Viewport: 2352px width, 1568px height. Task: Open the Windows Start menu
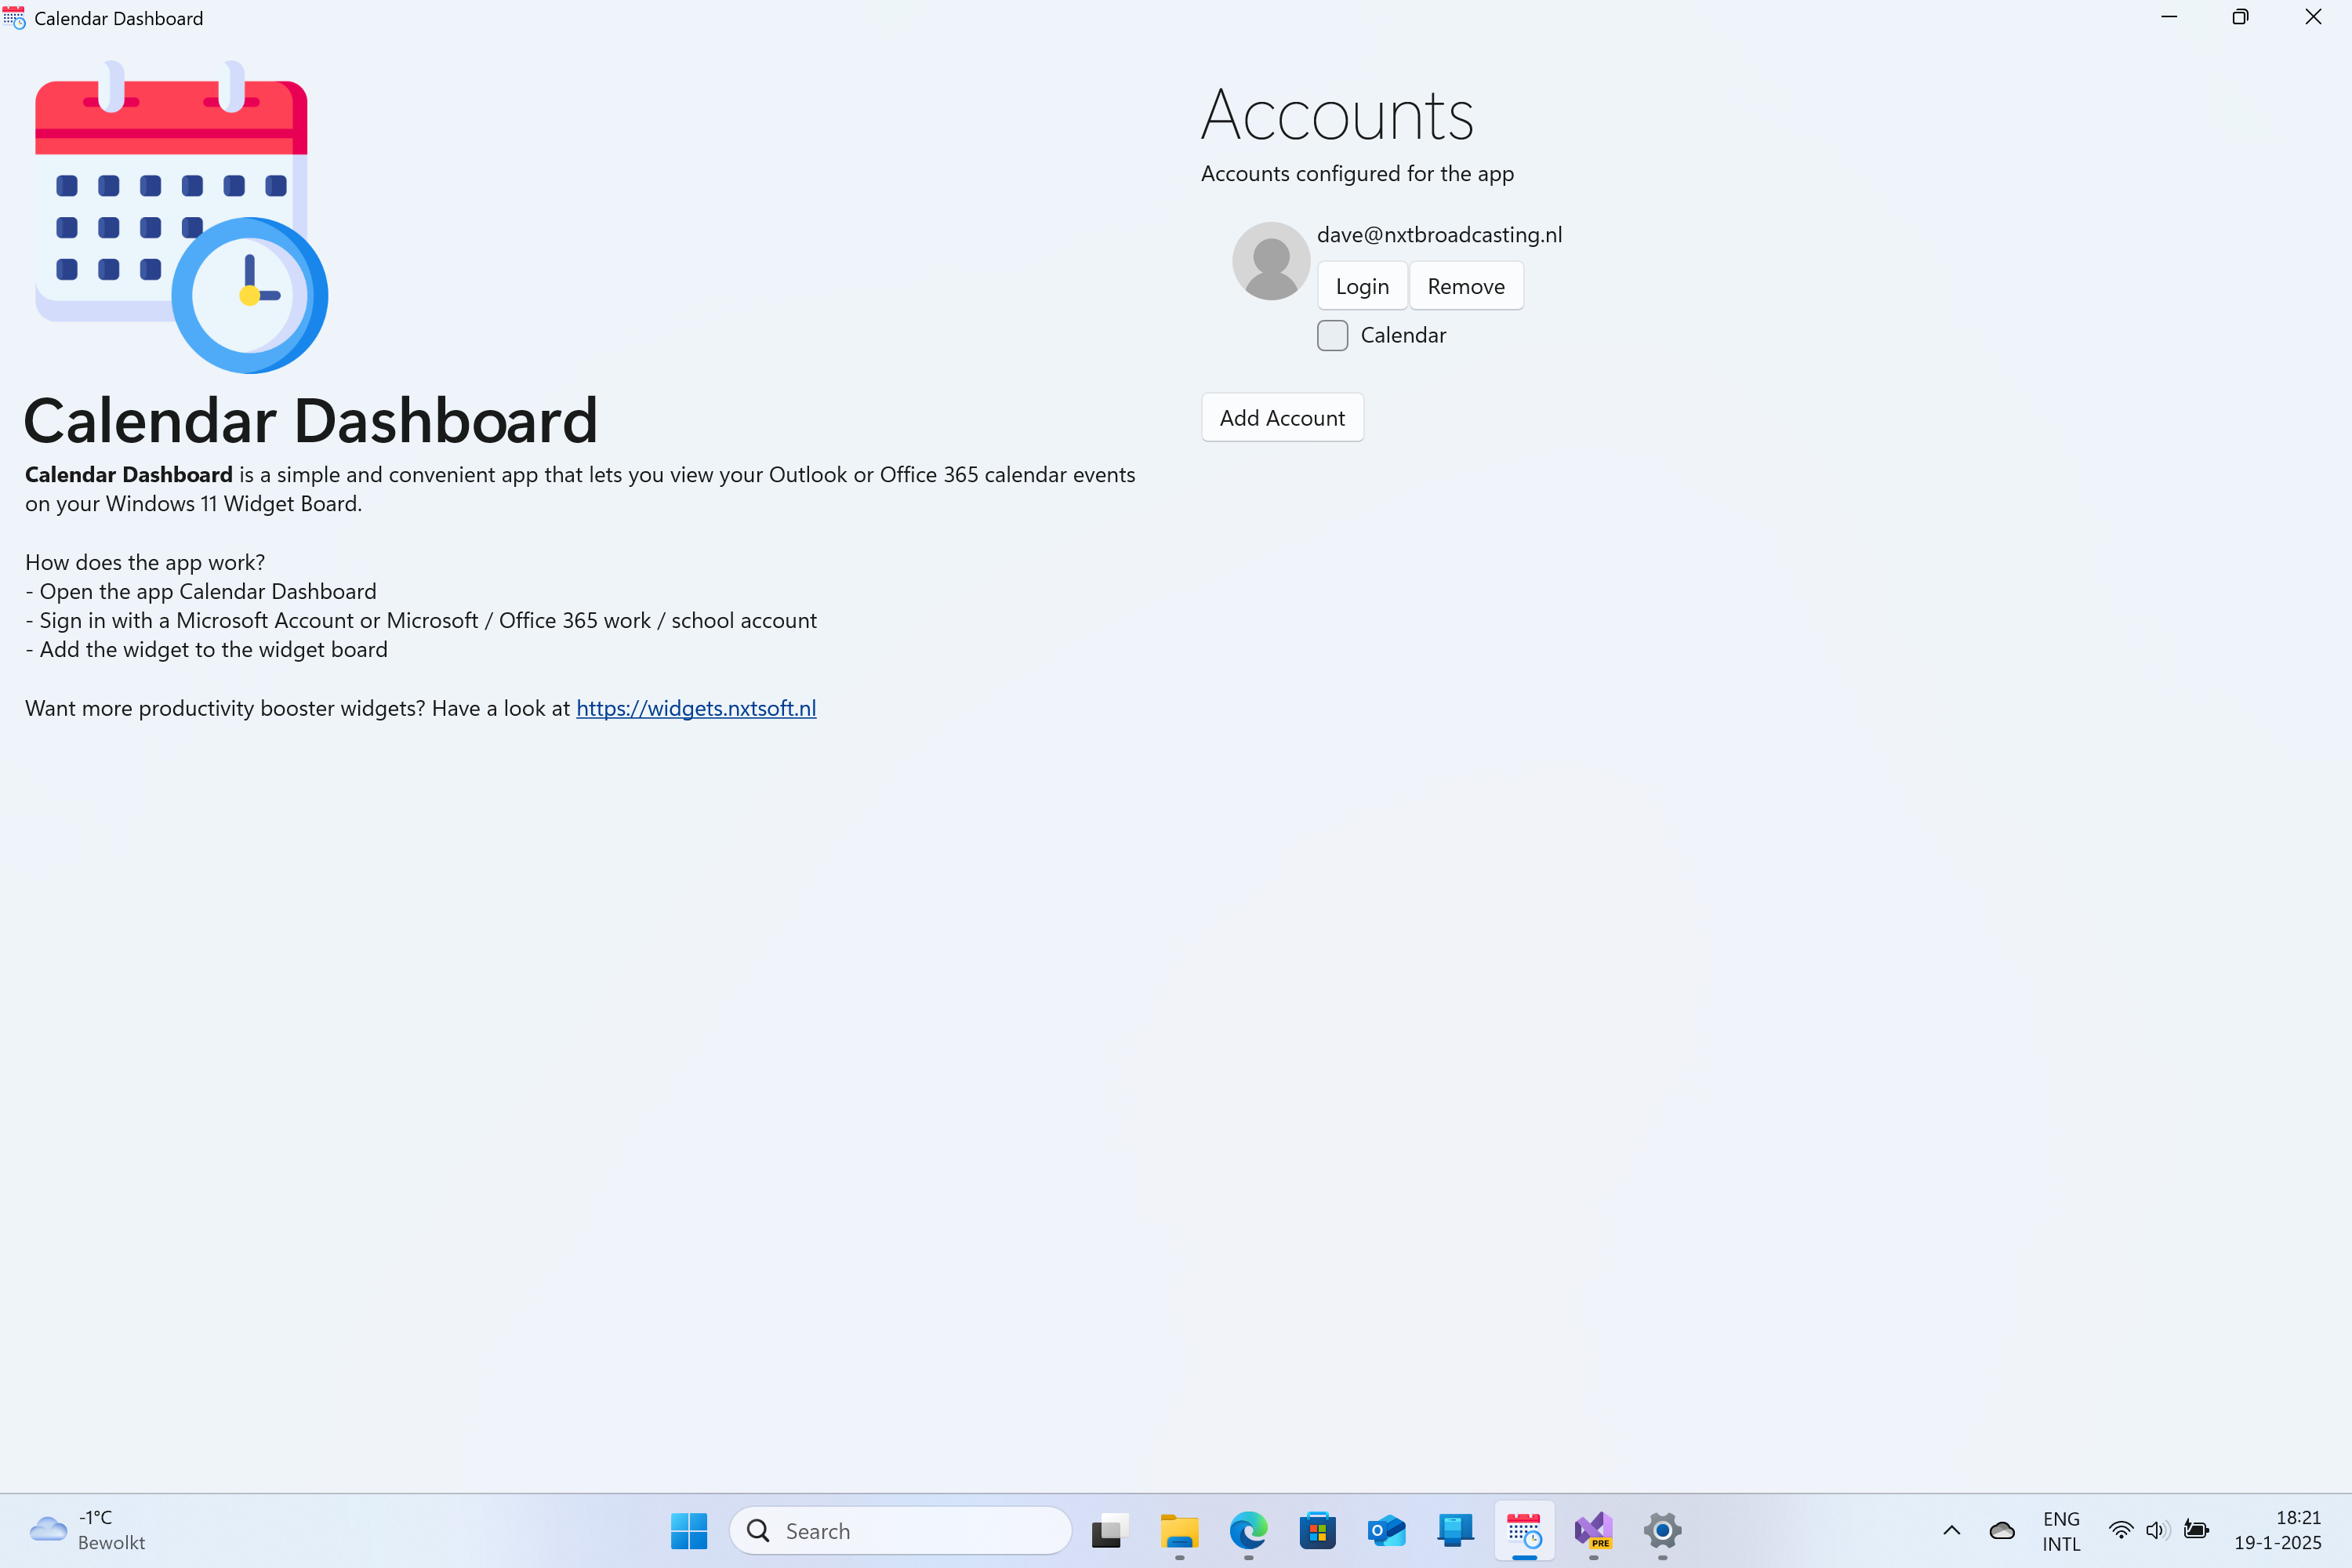click(x=689, y=1530)
